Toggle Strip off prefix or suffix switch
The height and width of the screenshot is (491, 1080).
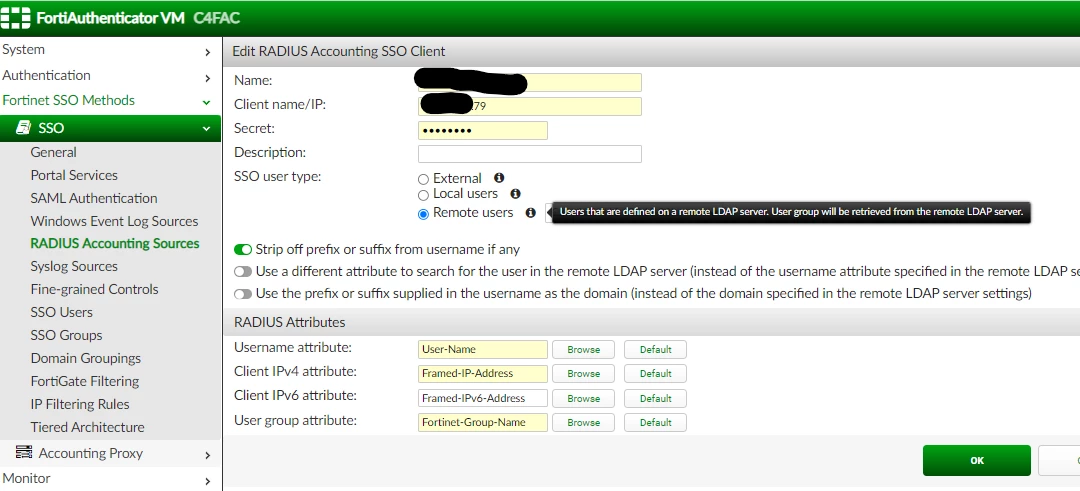[243, 249]
